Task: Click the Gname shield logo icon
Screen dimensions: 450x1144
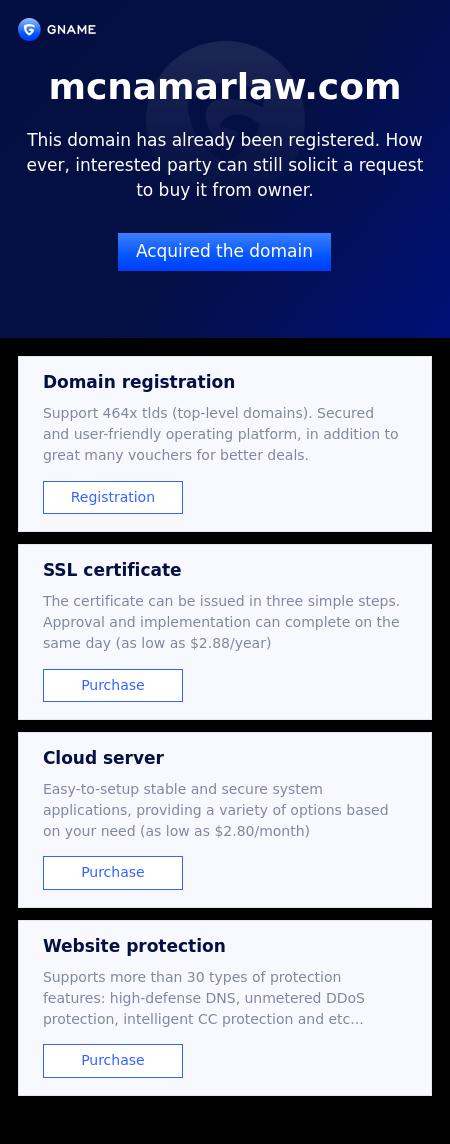Action: 29,29
